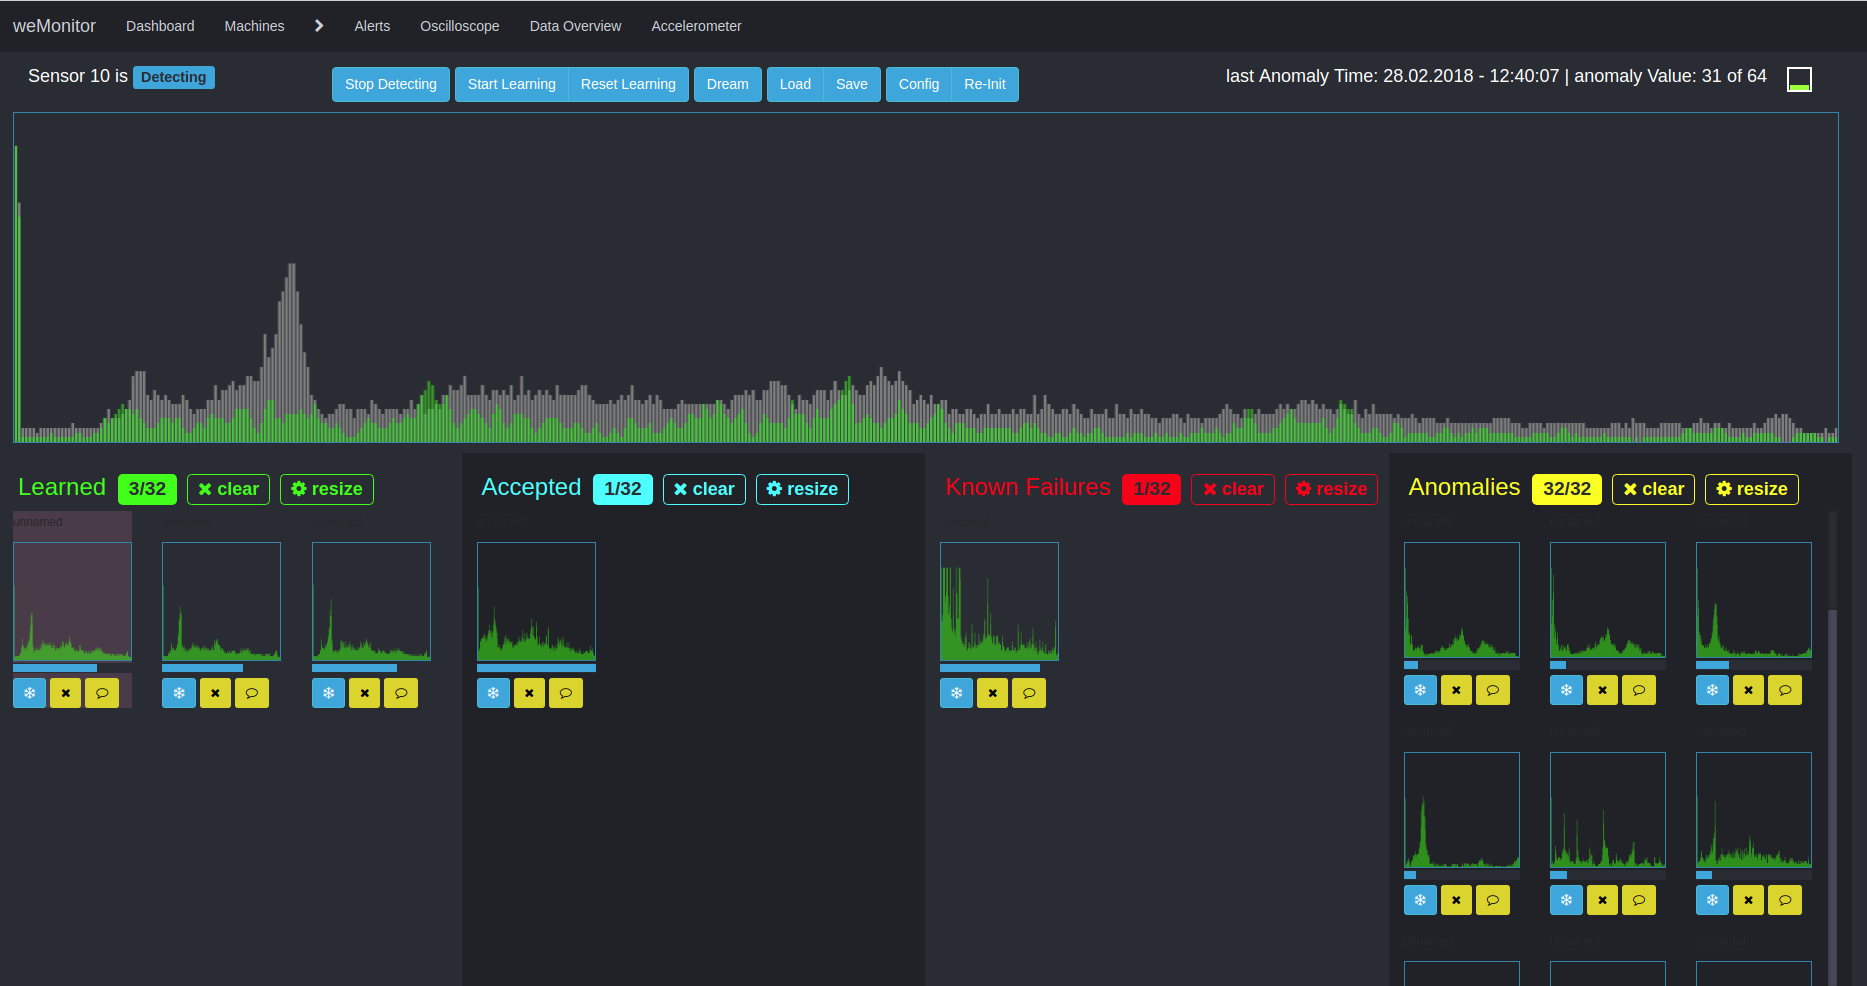Delete the first Learned pattern (x icon)
The image size is (1867, 986).
tap(66, 693)
